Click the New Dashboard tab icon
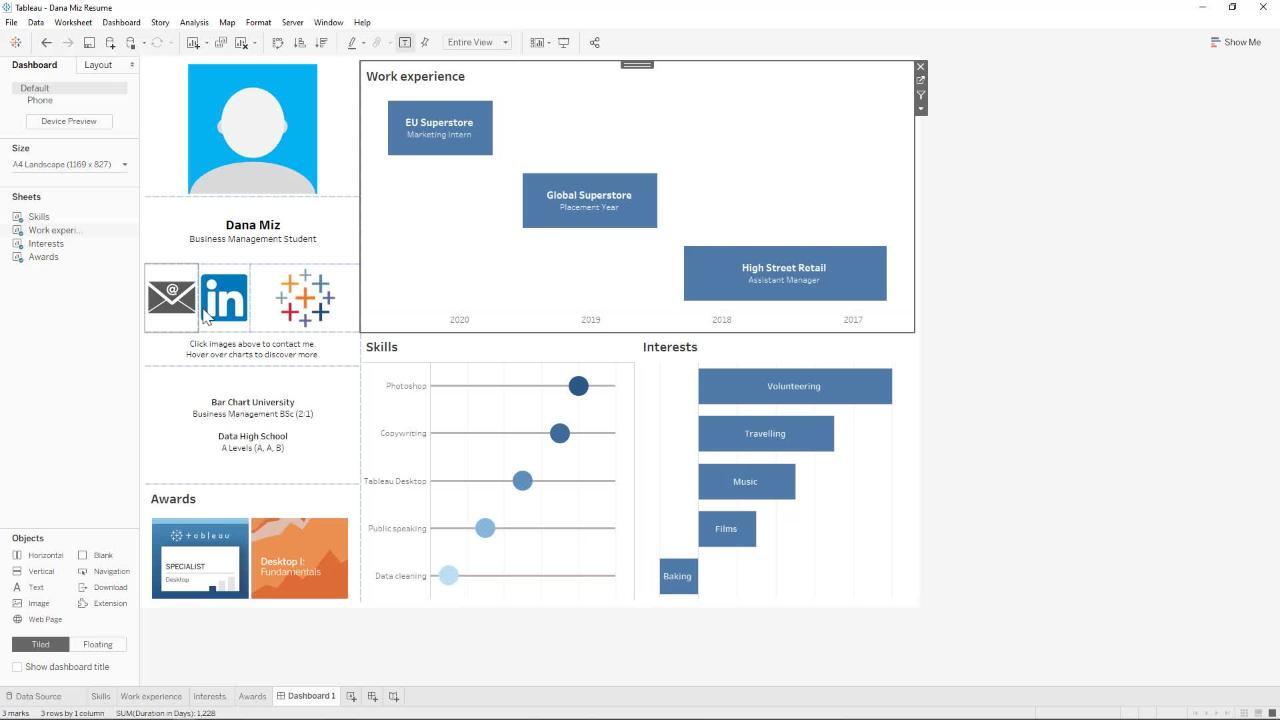The image size is (1280, 720). tap(372, 696)
